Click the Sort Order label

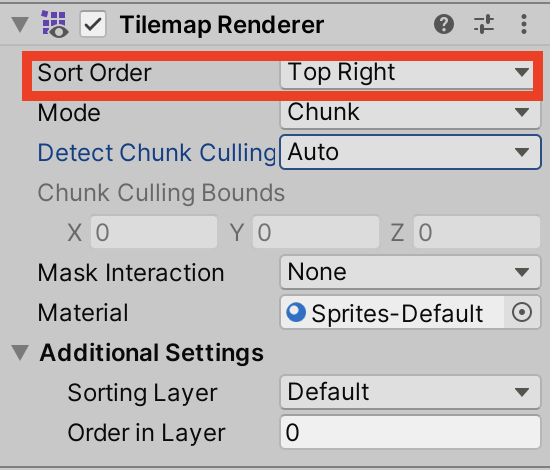point(94,73)
